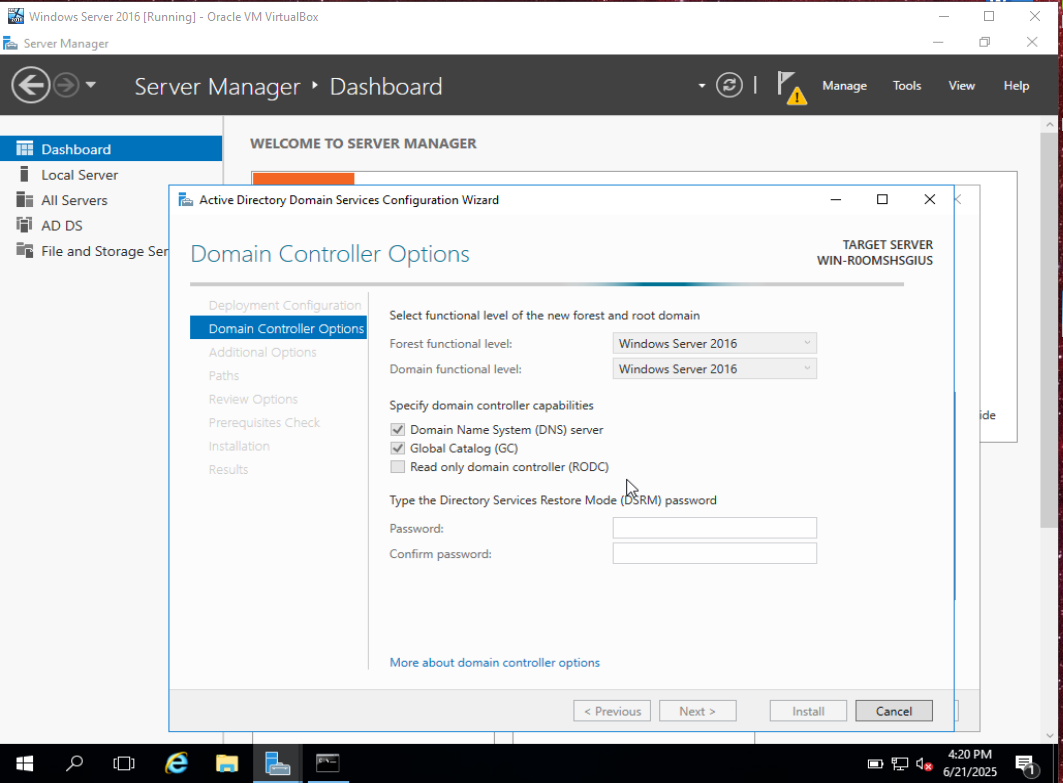Image resolution: width=1063 pixels, height=783 pixels.
Task: Click the VirtualBox window title icon
Action: pos(15,16)
